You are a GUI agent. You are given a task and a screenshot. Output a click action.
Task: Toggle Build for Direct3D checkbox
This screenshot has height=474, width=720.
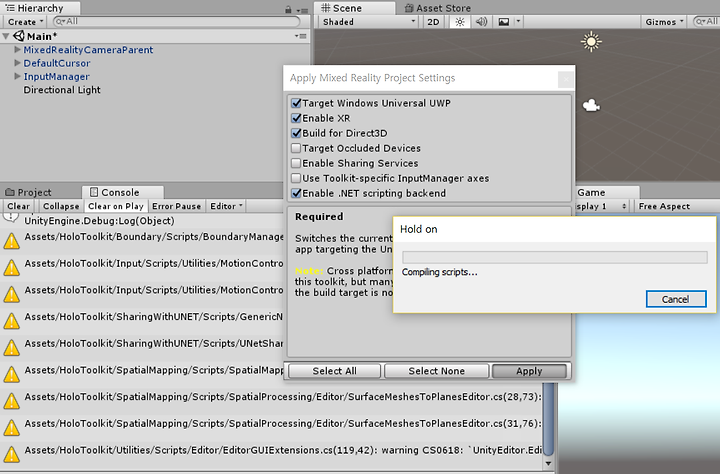tap(296, 133)
